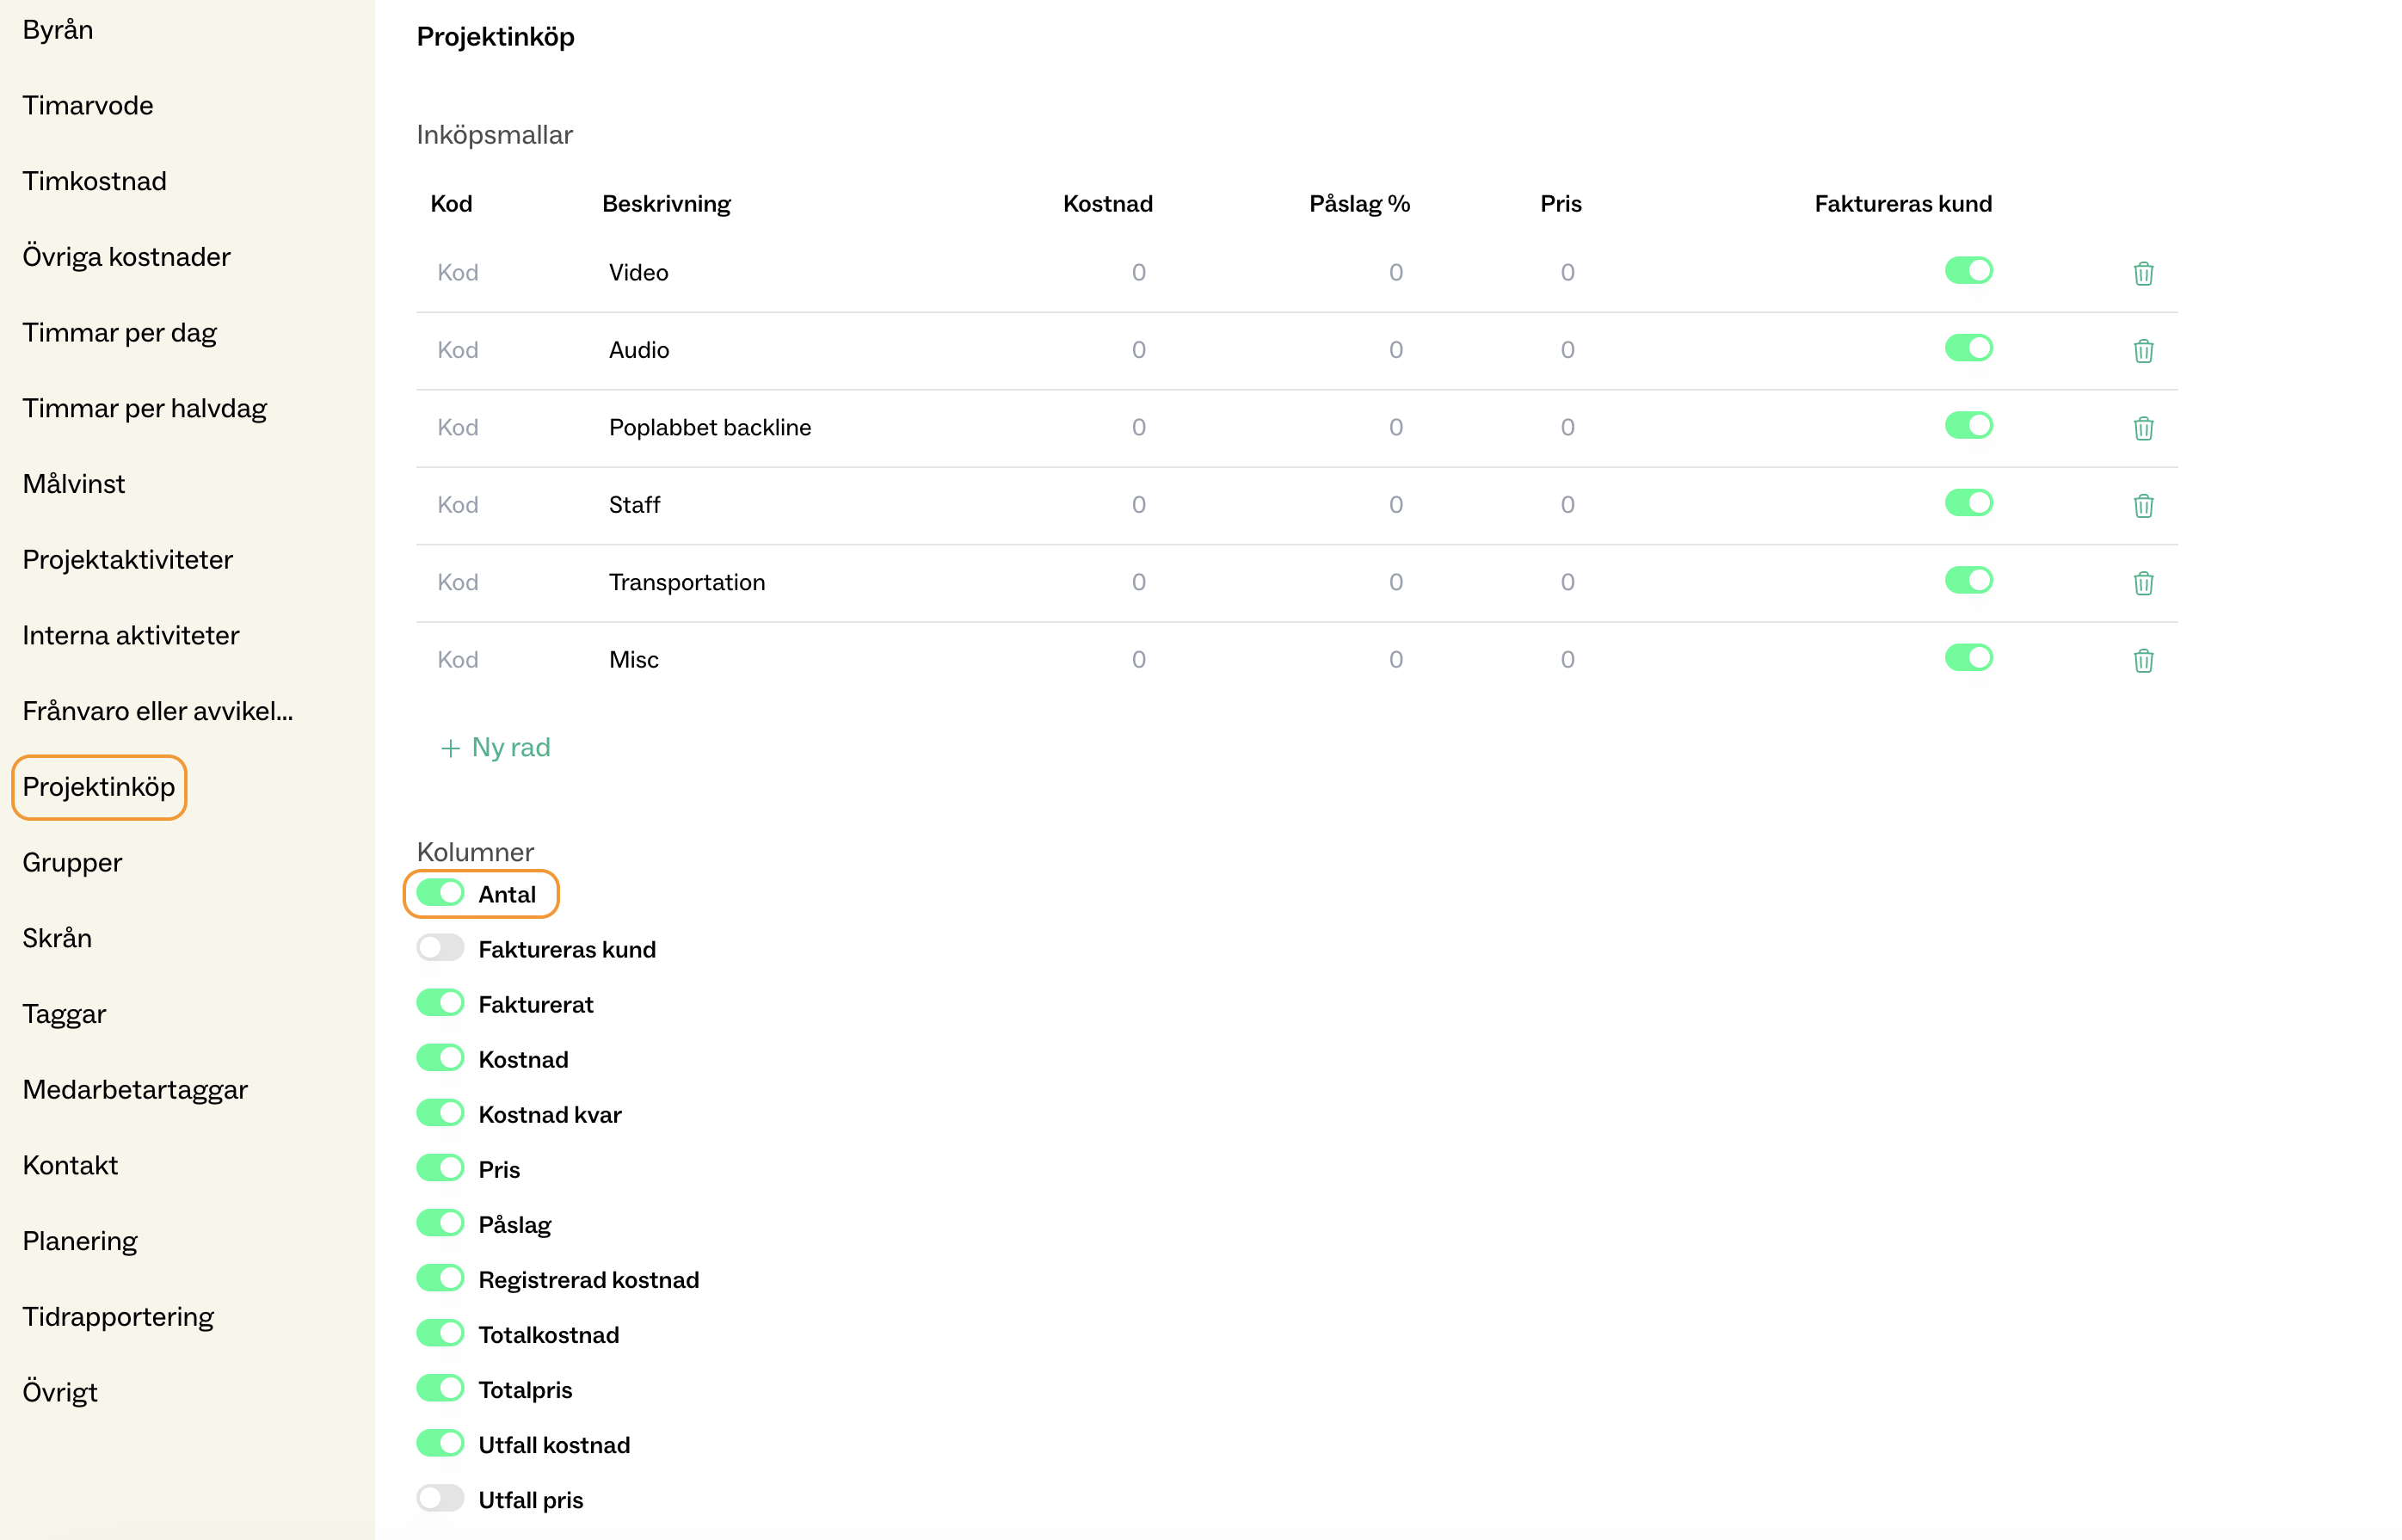
Task: Turn on the Utfall pris column
Action: pos(440,1498)
